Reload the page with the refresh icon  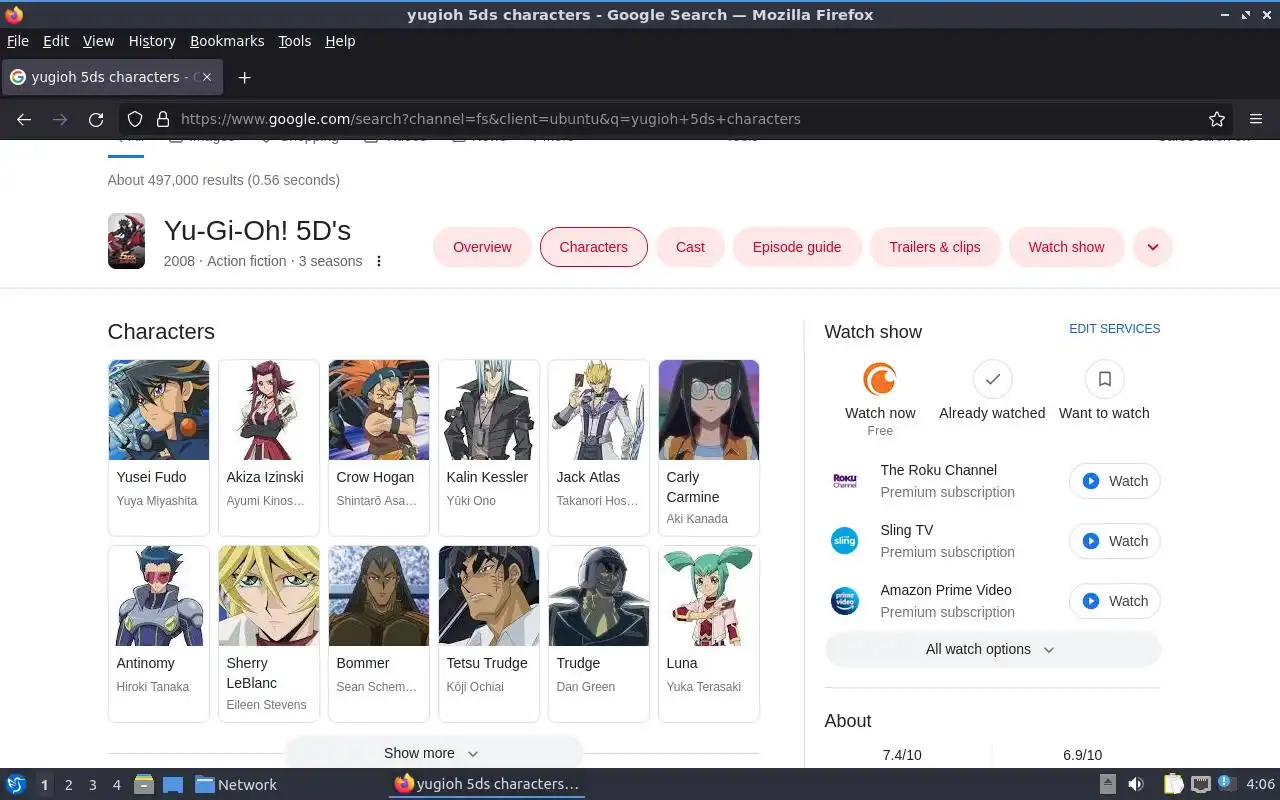(96, 119)
